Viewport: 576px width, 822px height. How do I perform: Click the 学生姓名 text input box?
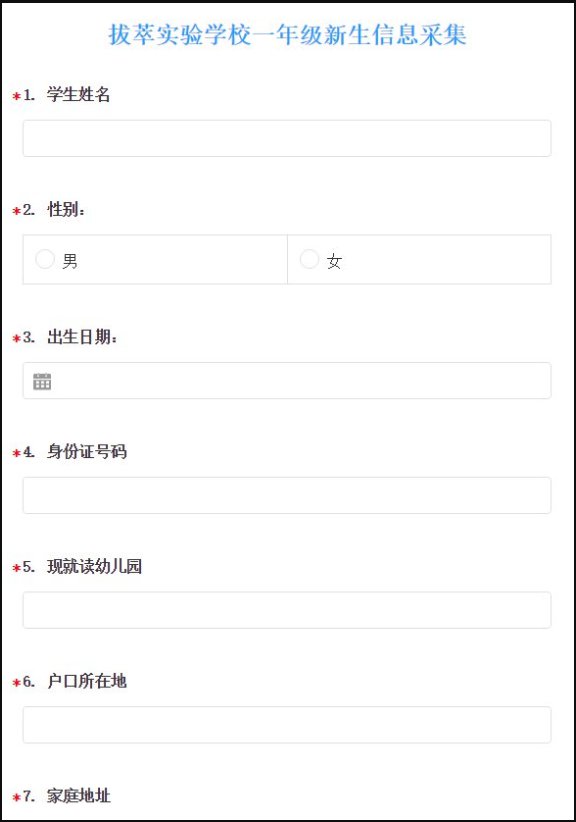[x=287, y=138]
